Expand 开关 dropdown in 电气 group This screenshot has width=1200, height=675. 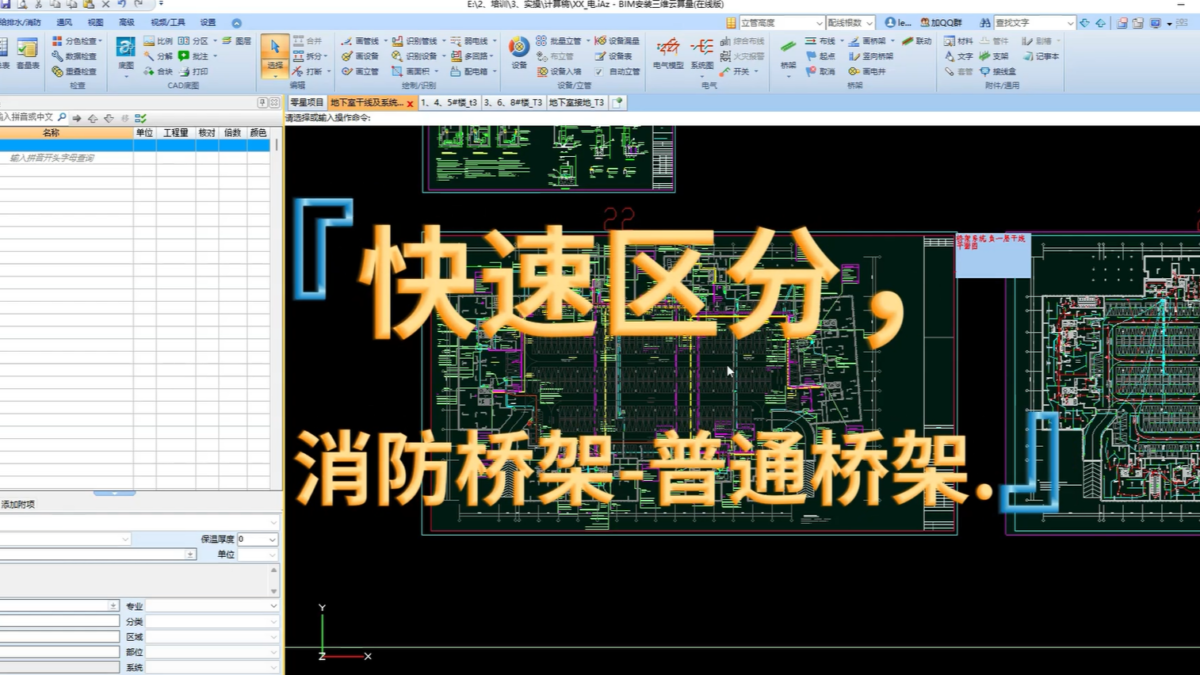click(x=756, y=72)
